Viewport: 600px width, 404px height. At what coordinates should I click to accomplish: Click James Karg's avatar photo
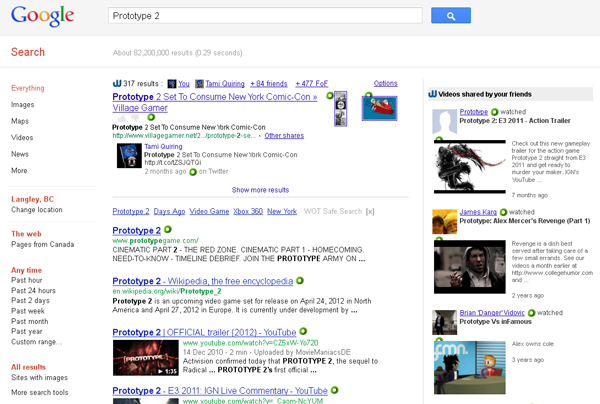pyautogui.click(x=445, y=222)
